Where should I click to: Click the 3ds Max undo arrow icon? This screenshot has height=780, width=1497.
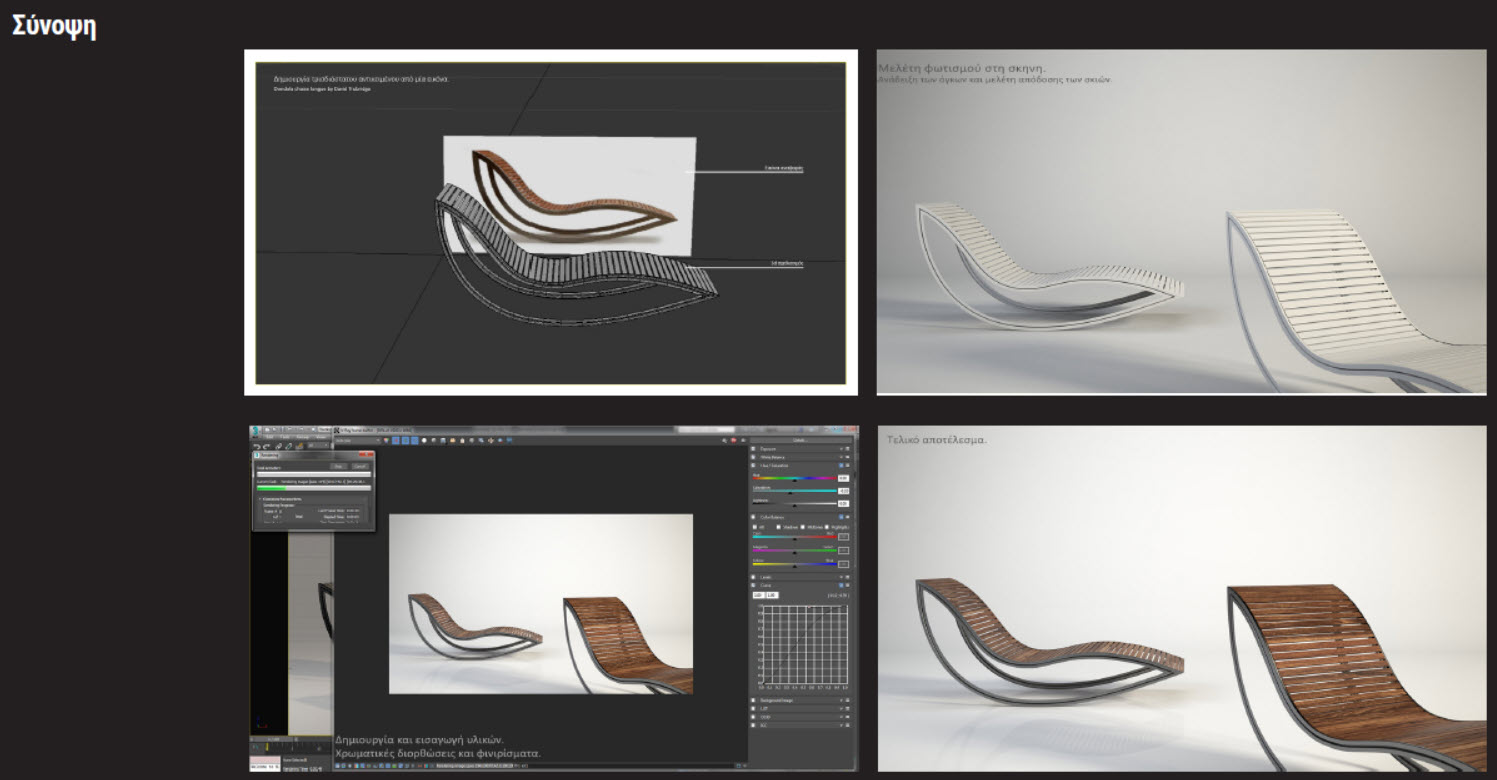[x=256, y=447]
